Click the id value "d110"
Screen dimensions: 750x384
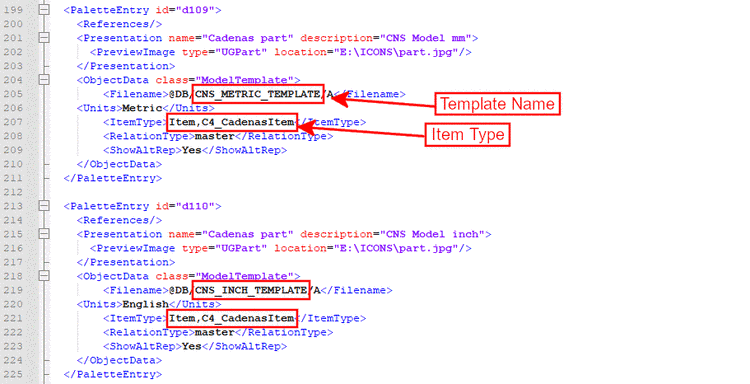(195, 206)
